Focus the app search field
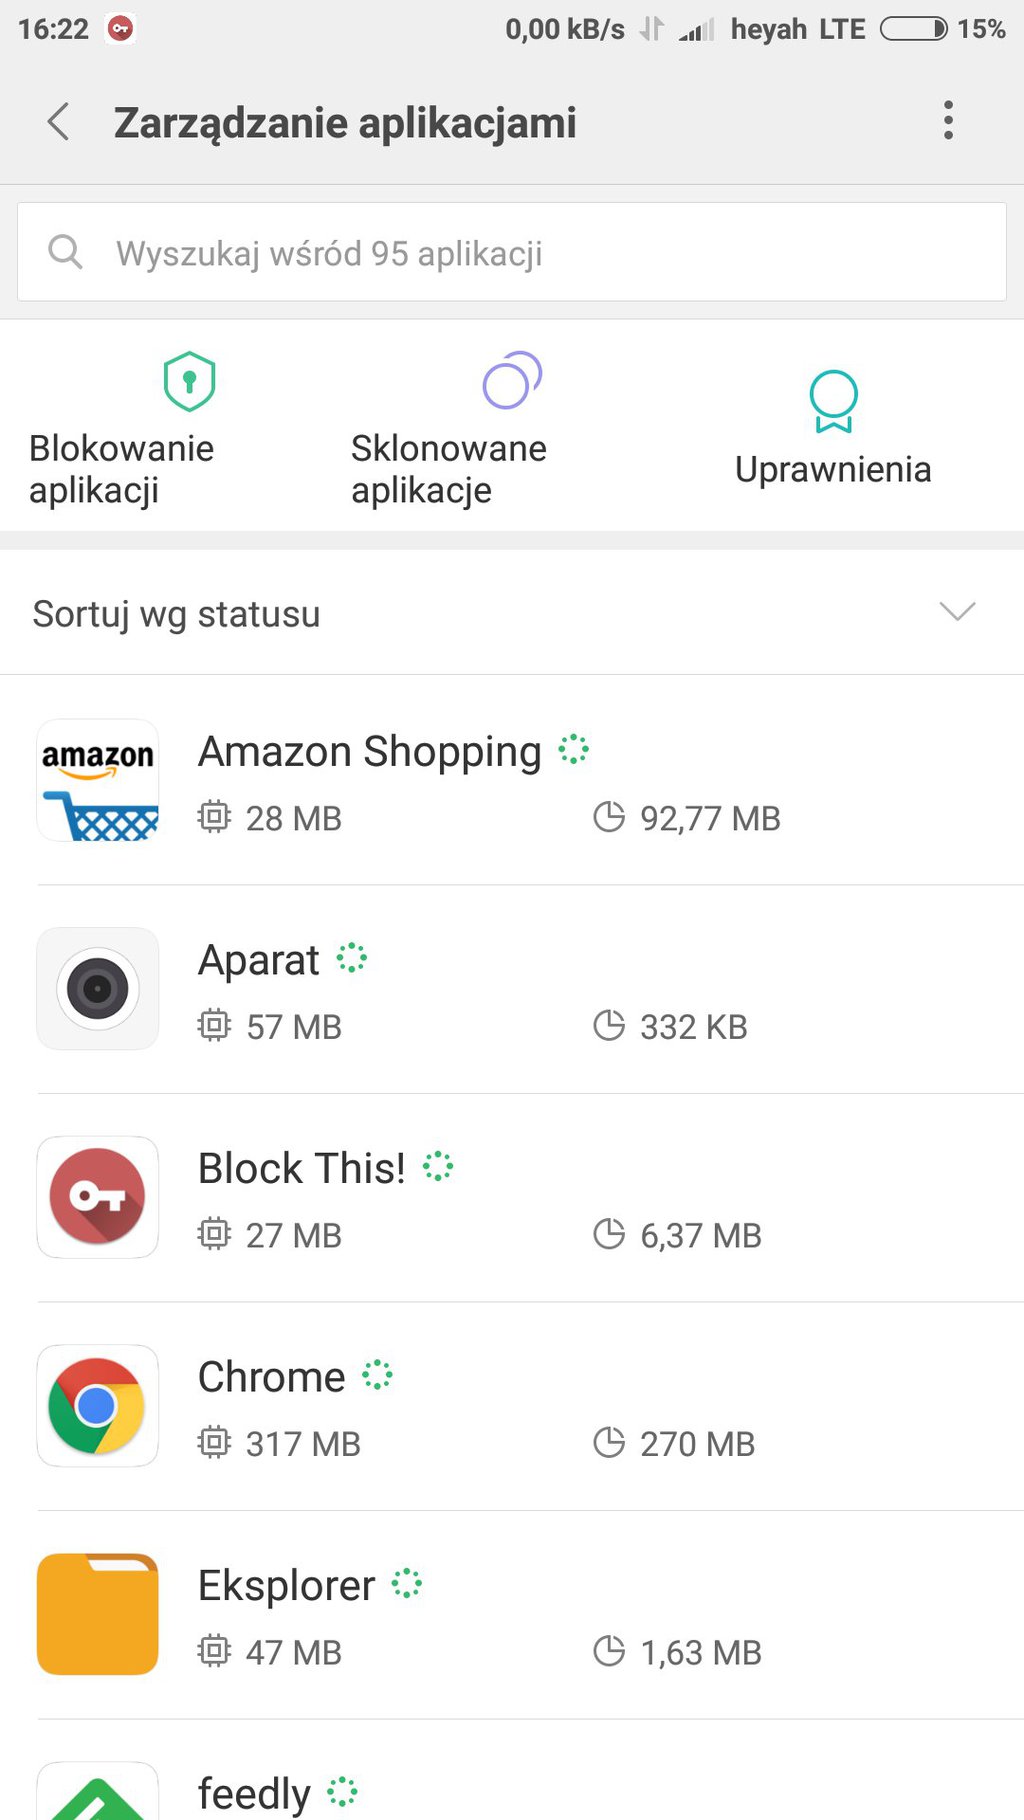The height and width of the screenshot is (1820, 1024). coord(540,253)
